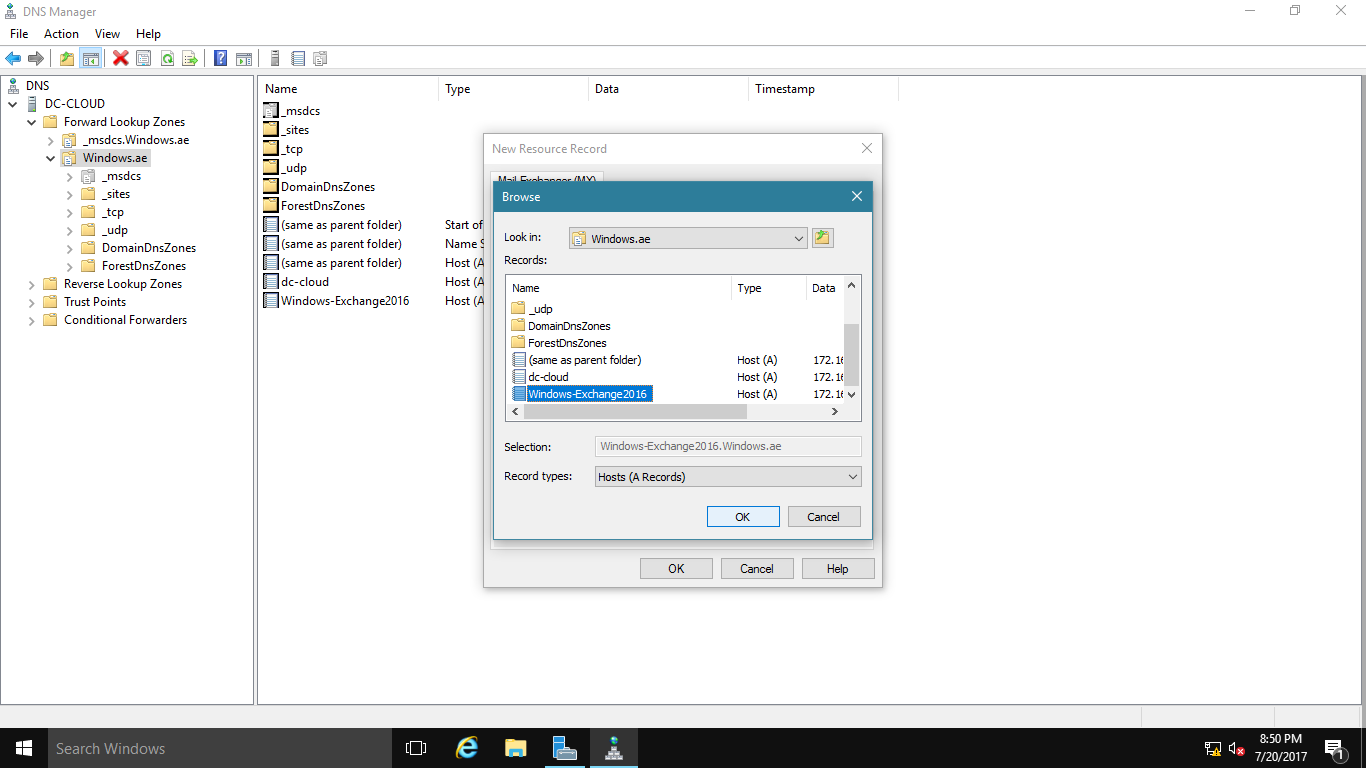Screen dimensions: 1366x768
Task: Close the Browse dialog with X
Action: coord(857,197)
